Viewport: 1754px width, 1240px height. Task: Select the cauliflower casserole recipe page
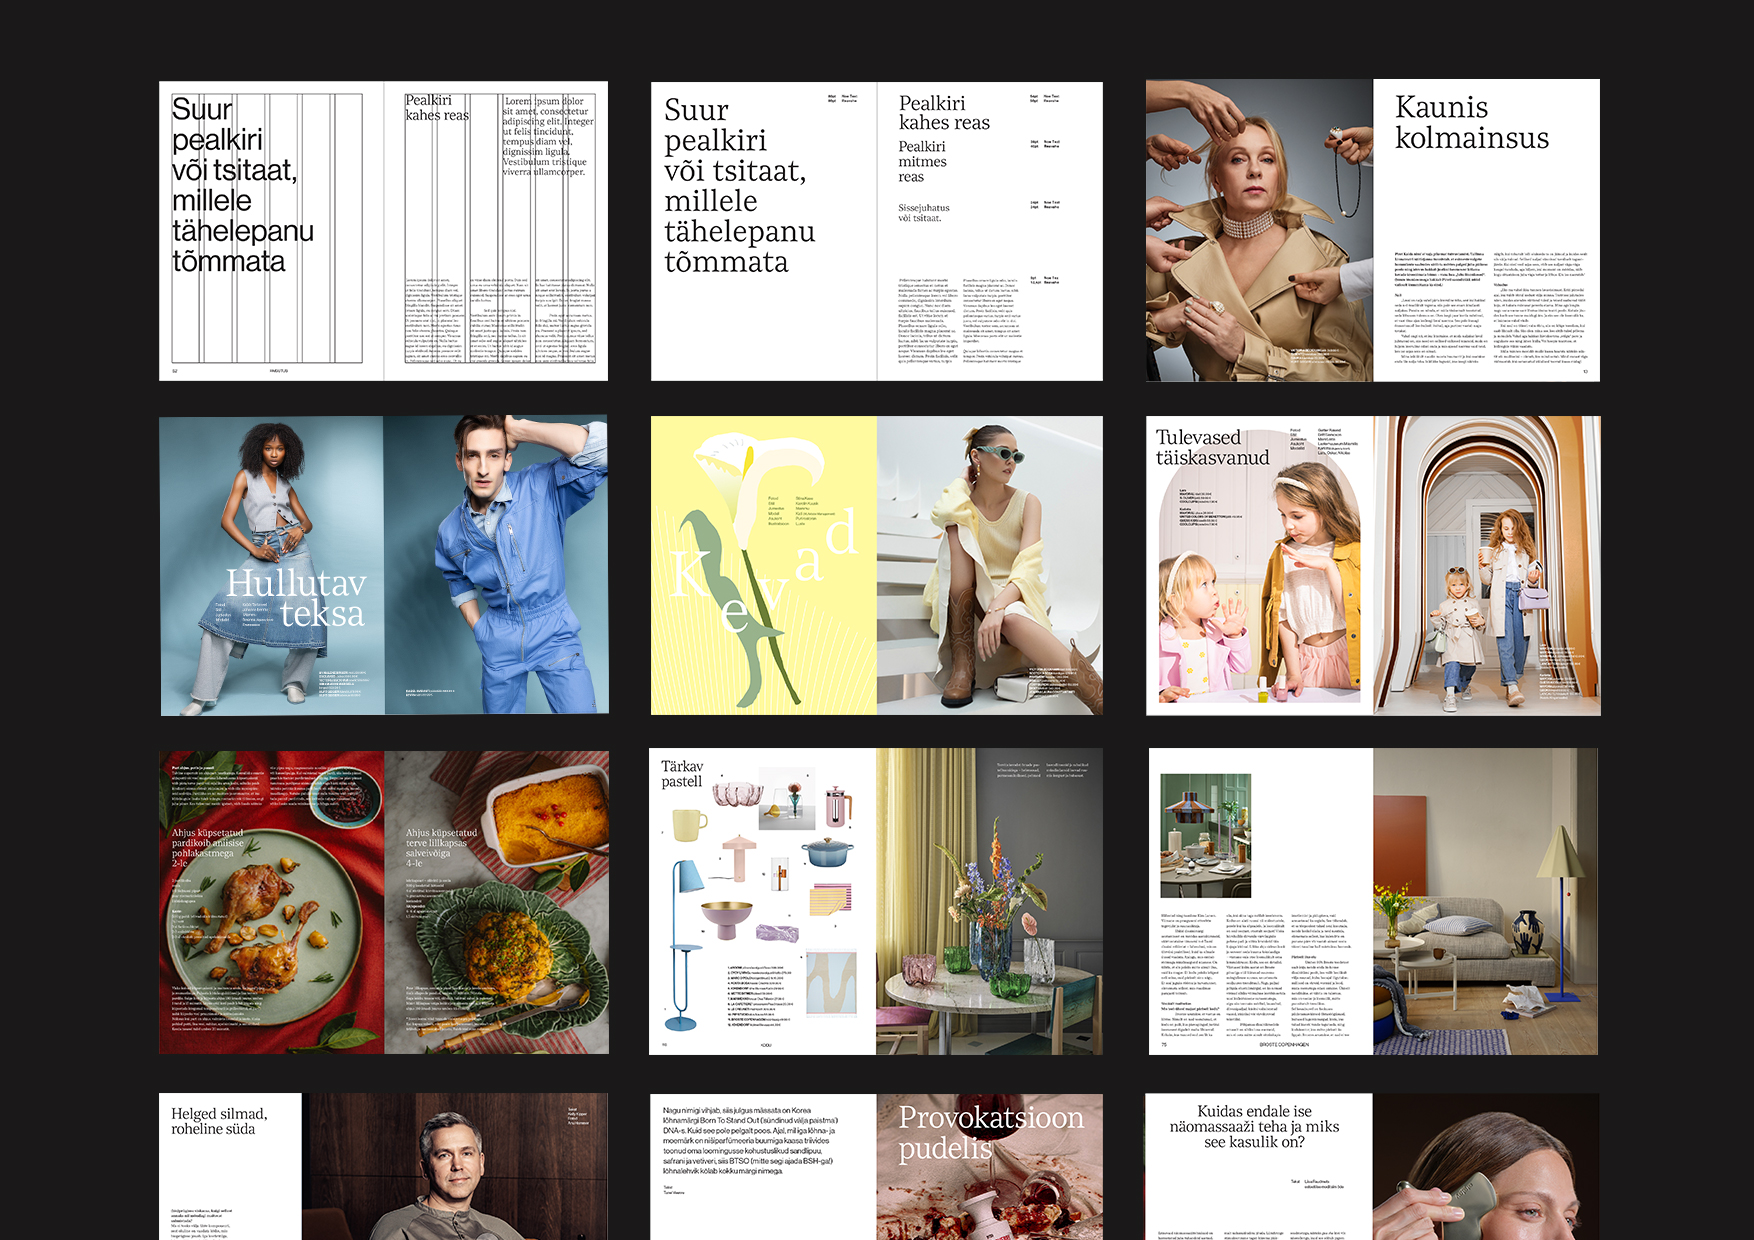[x=496, y=902]
